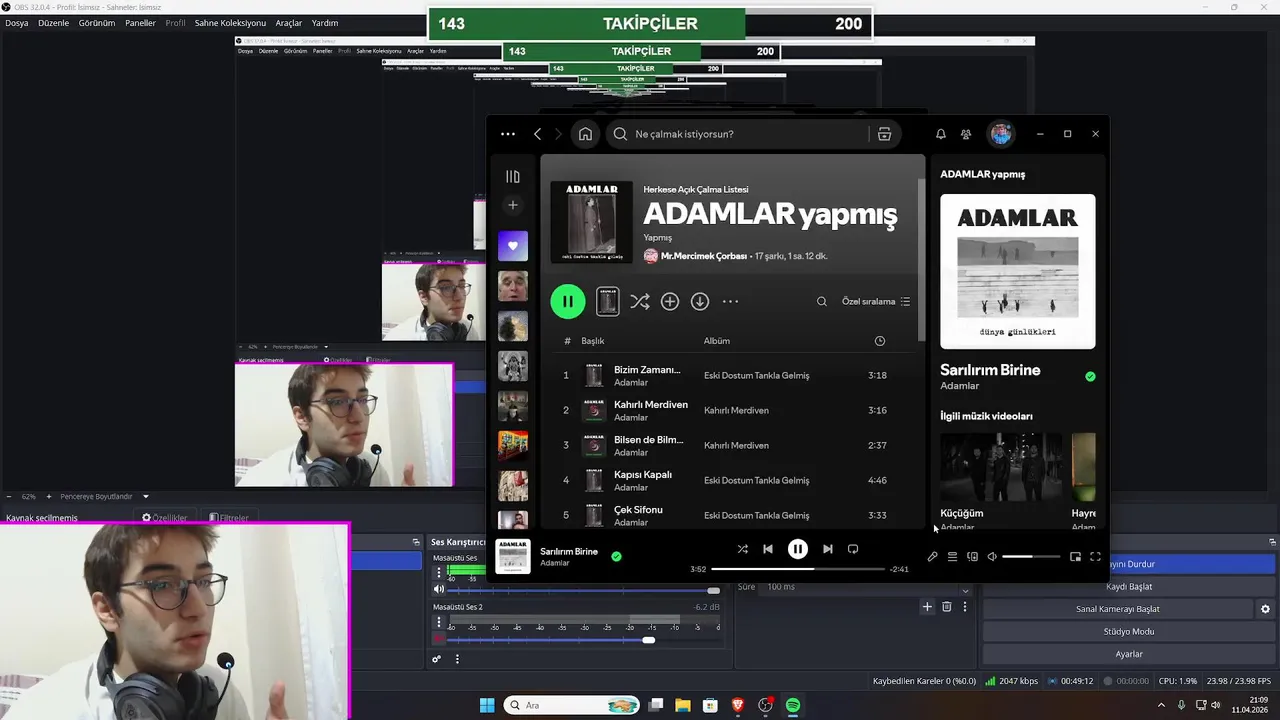1280x720 pixels.
Task: Open OBS preview scaling dropdown
Action: (146, 496)
